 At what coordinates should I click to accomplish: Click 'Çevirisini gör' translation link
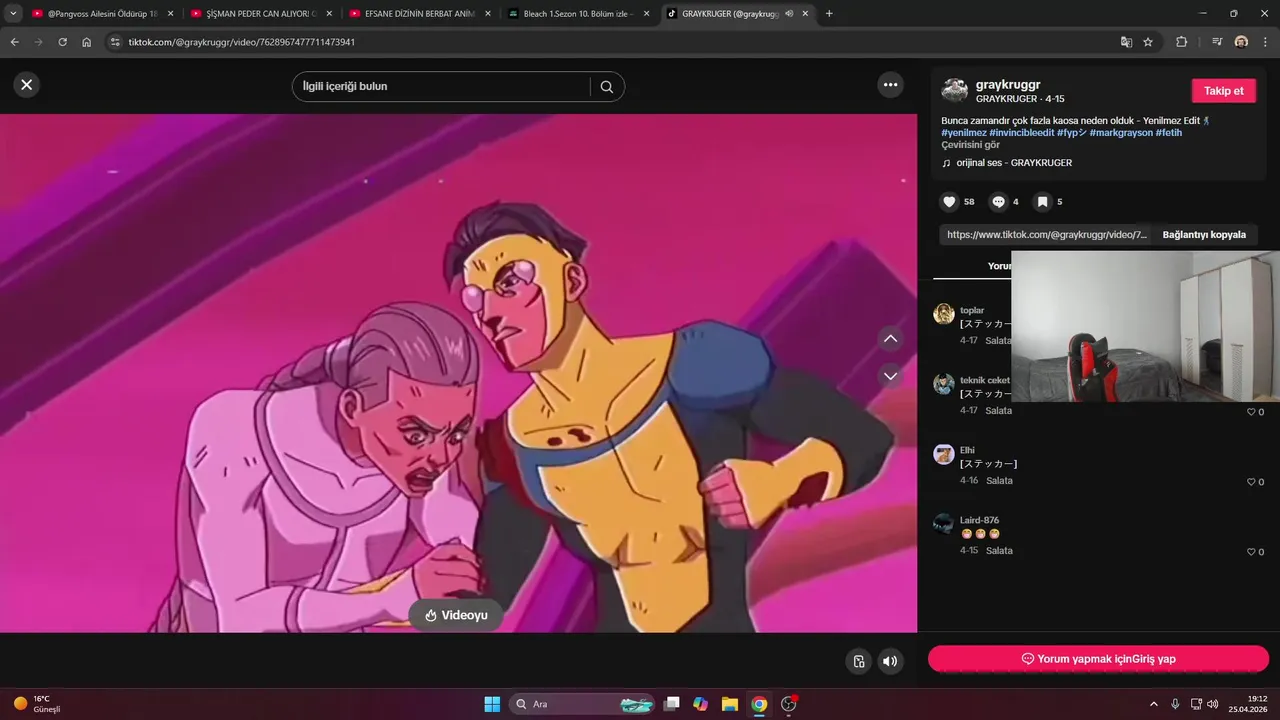coord(970,145)
